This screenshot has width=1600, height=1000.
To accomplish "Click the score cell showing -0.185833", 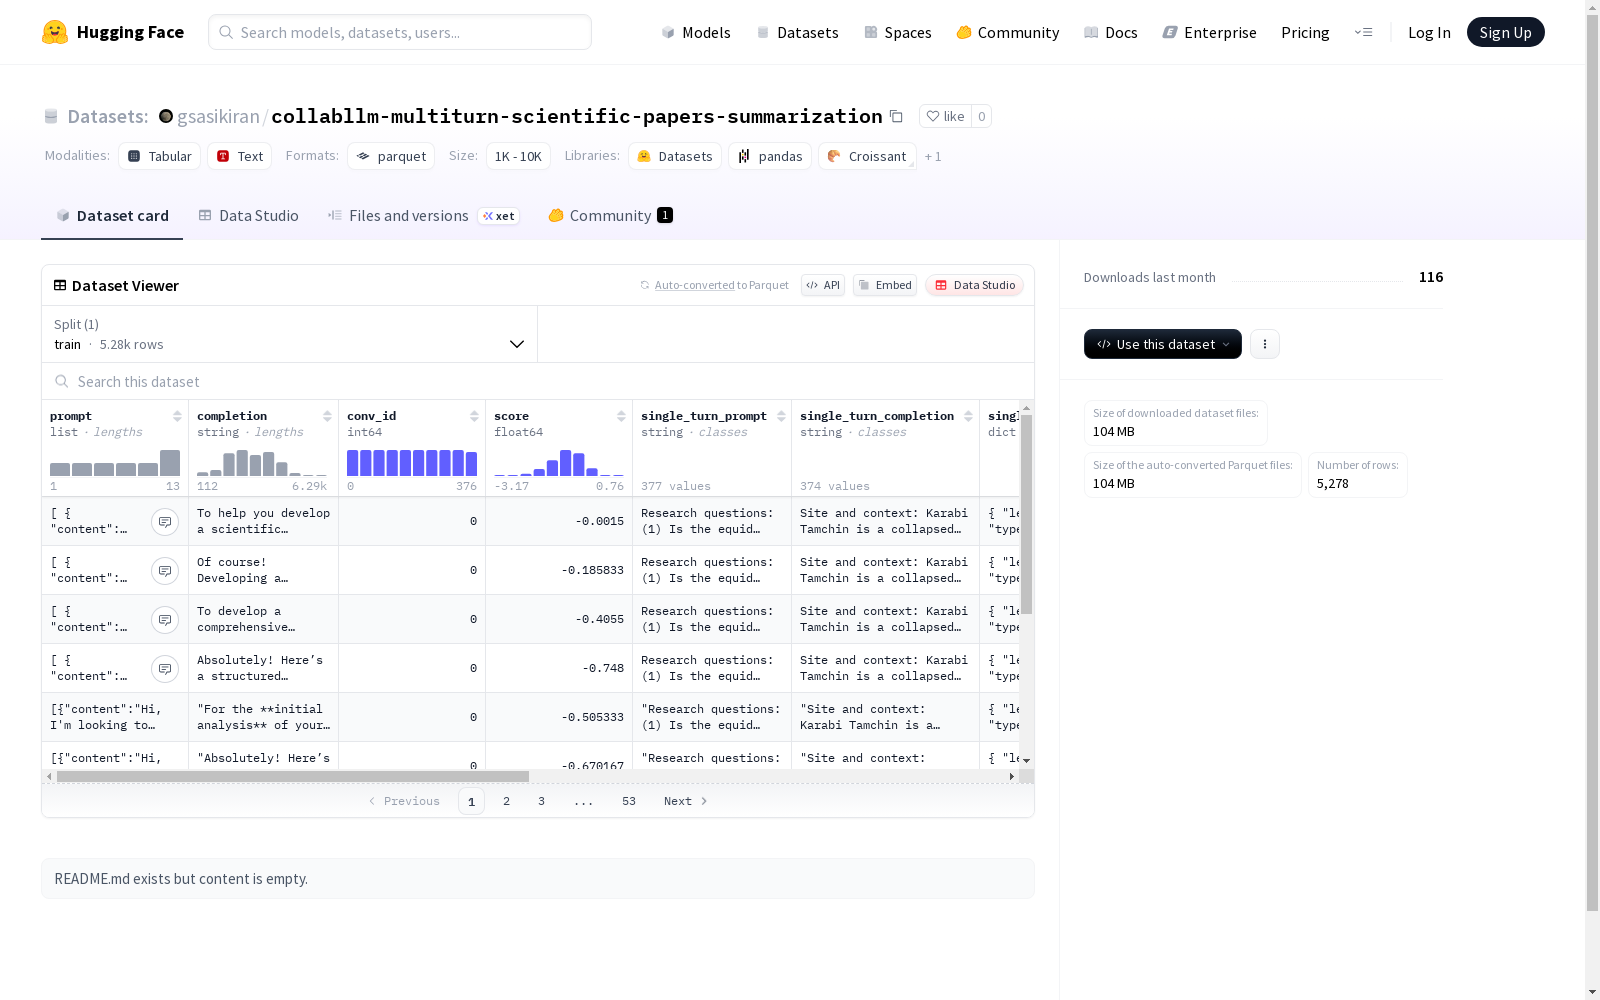I will click(559, 570).
